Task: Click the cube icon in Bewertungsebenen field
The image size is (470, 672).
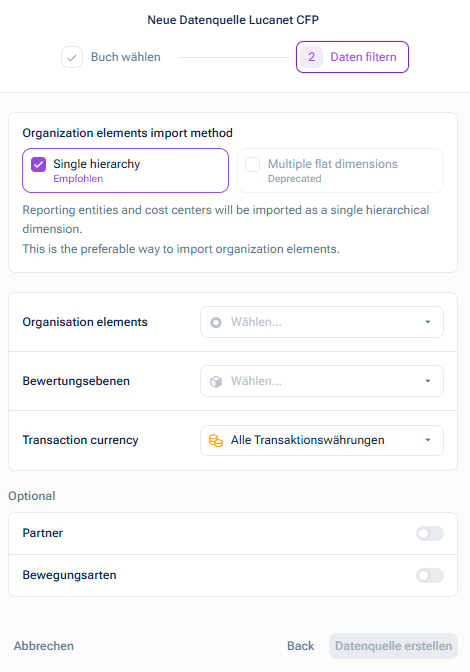Action: [216, 381]
